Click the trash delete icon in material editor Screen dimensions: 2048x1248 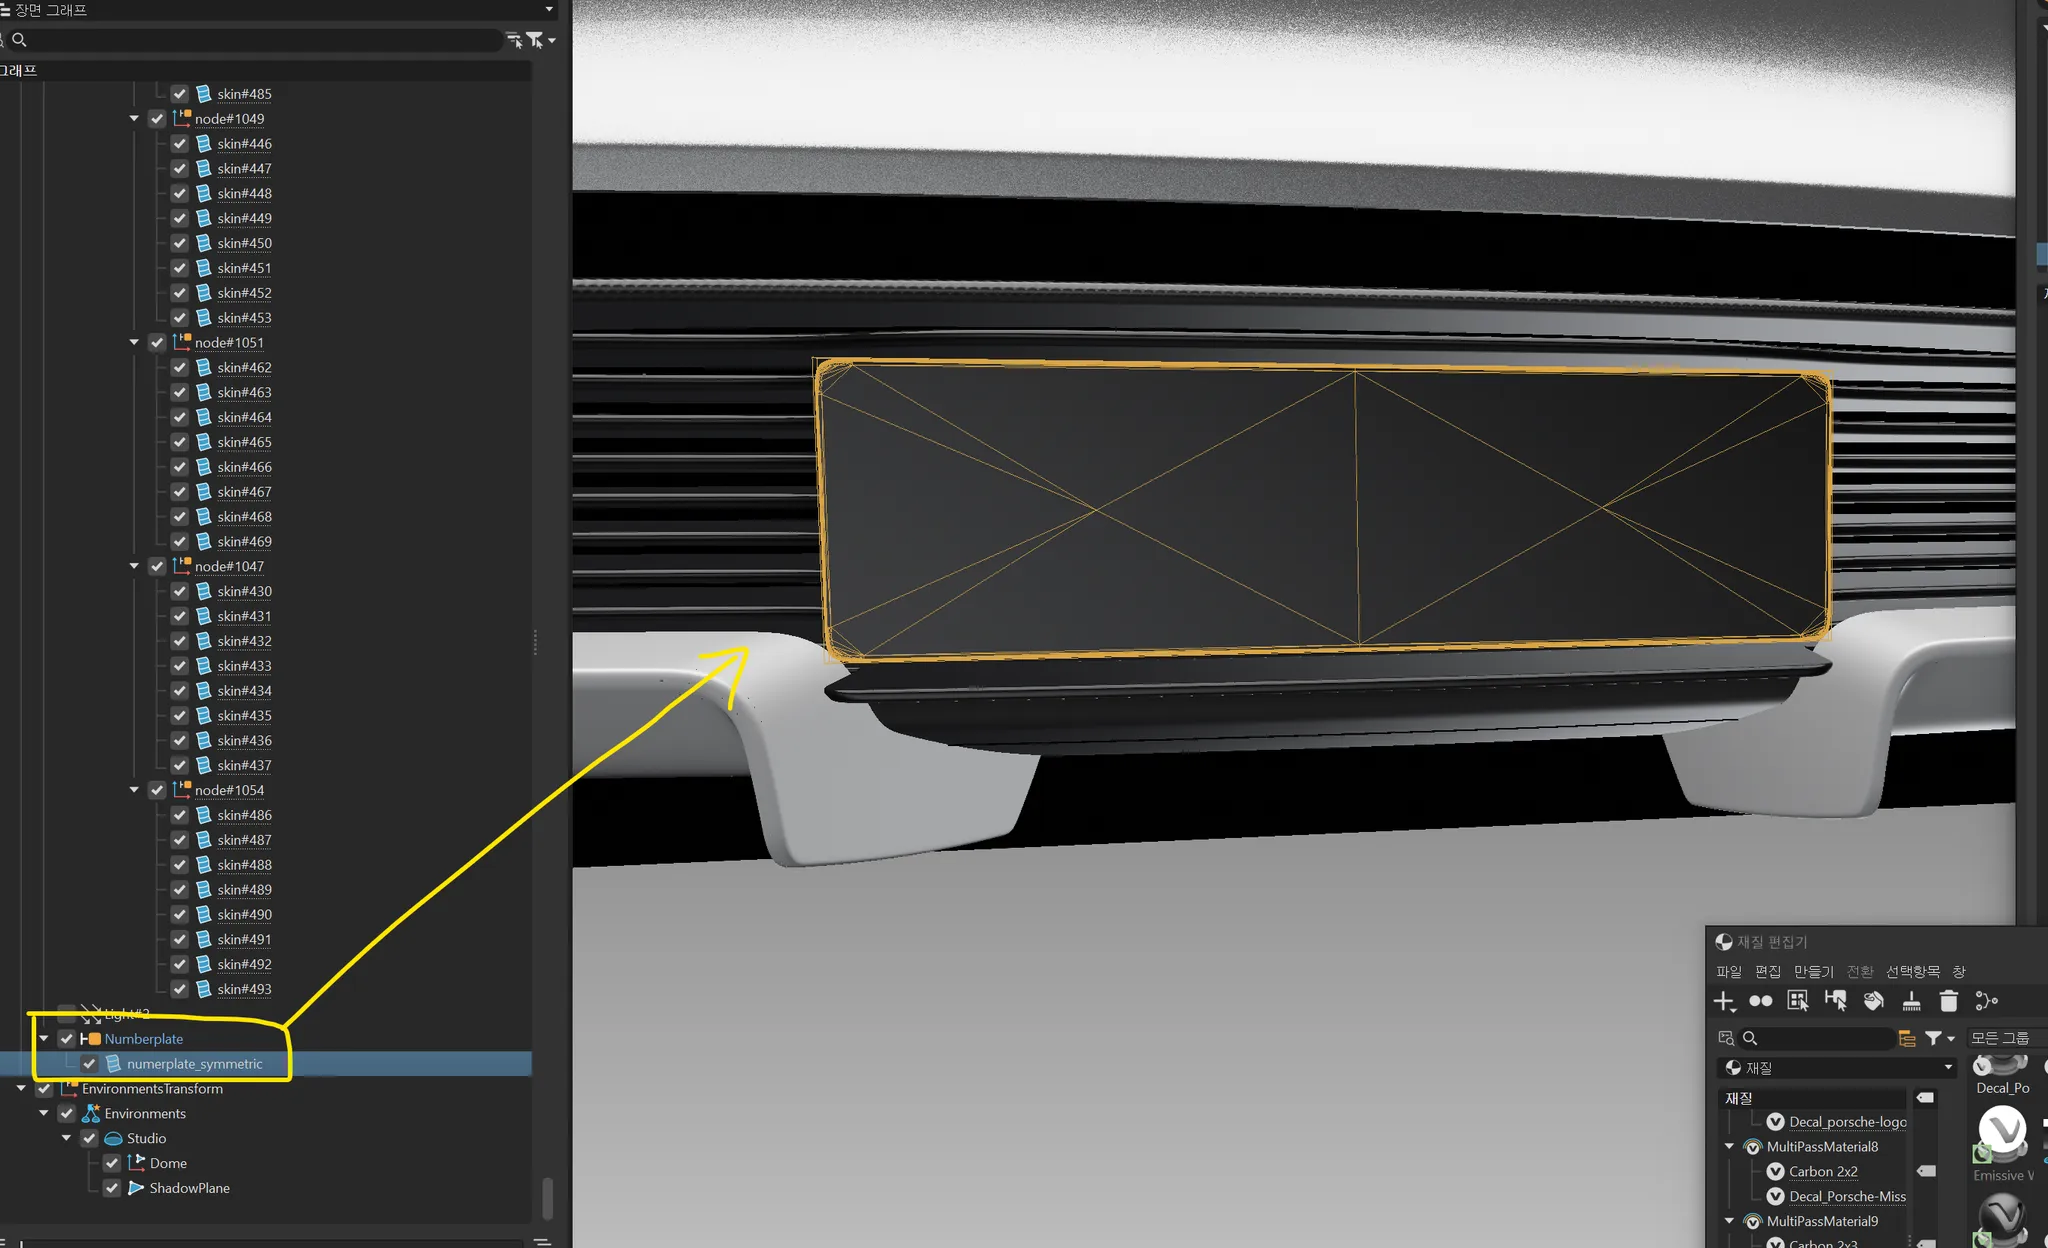(x=1948, y=1001)
